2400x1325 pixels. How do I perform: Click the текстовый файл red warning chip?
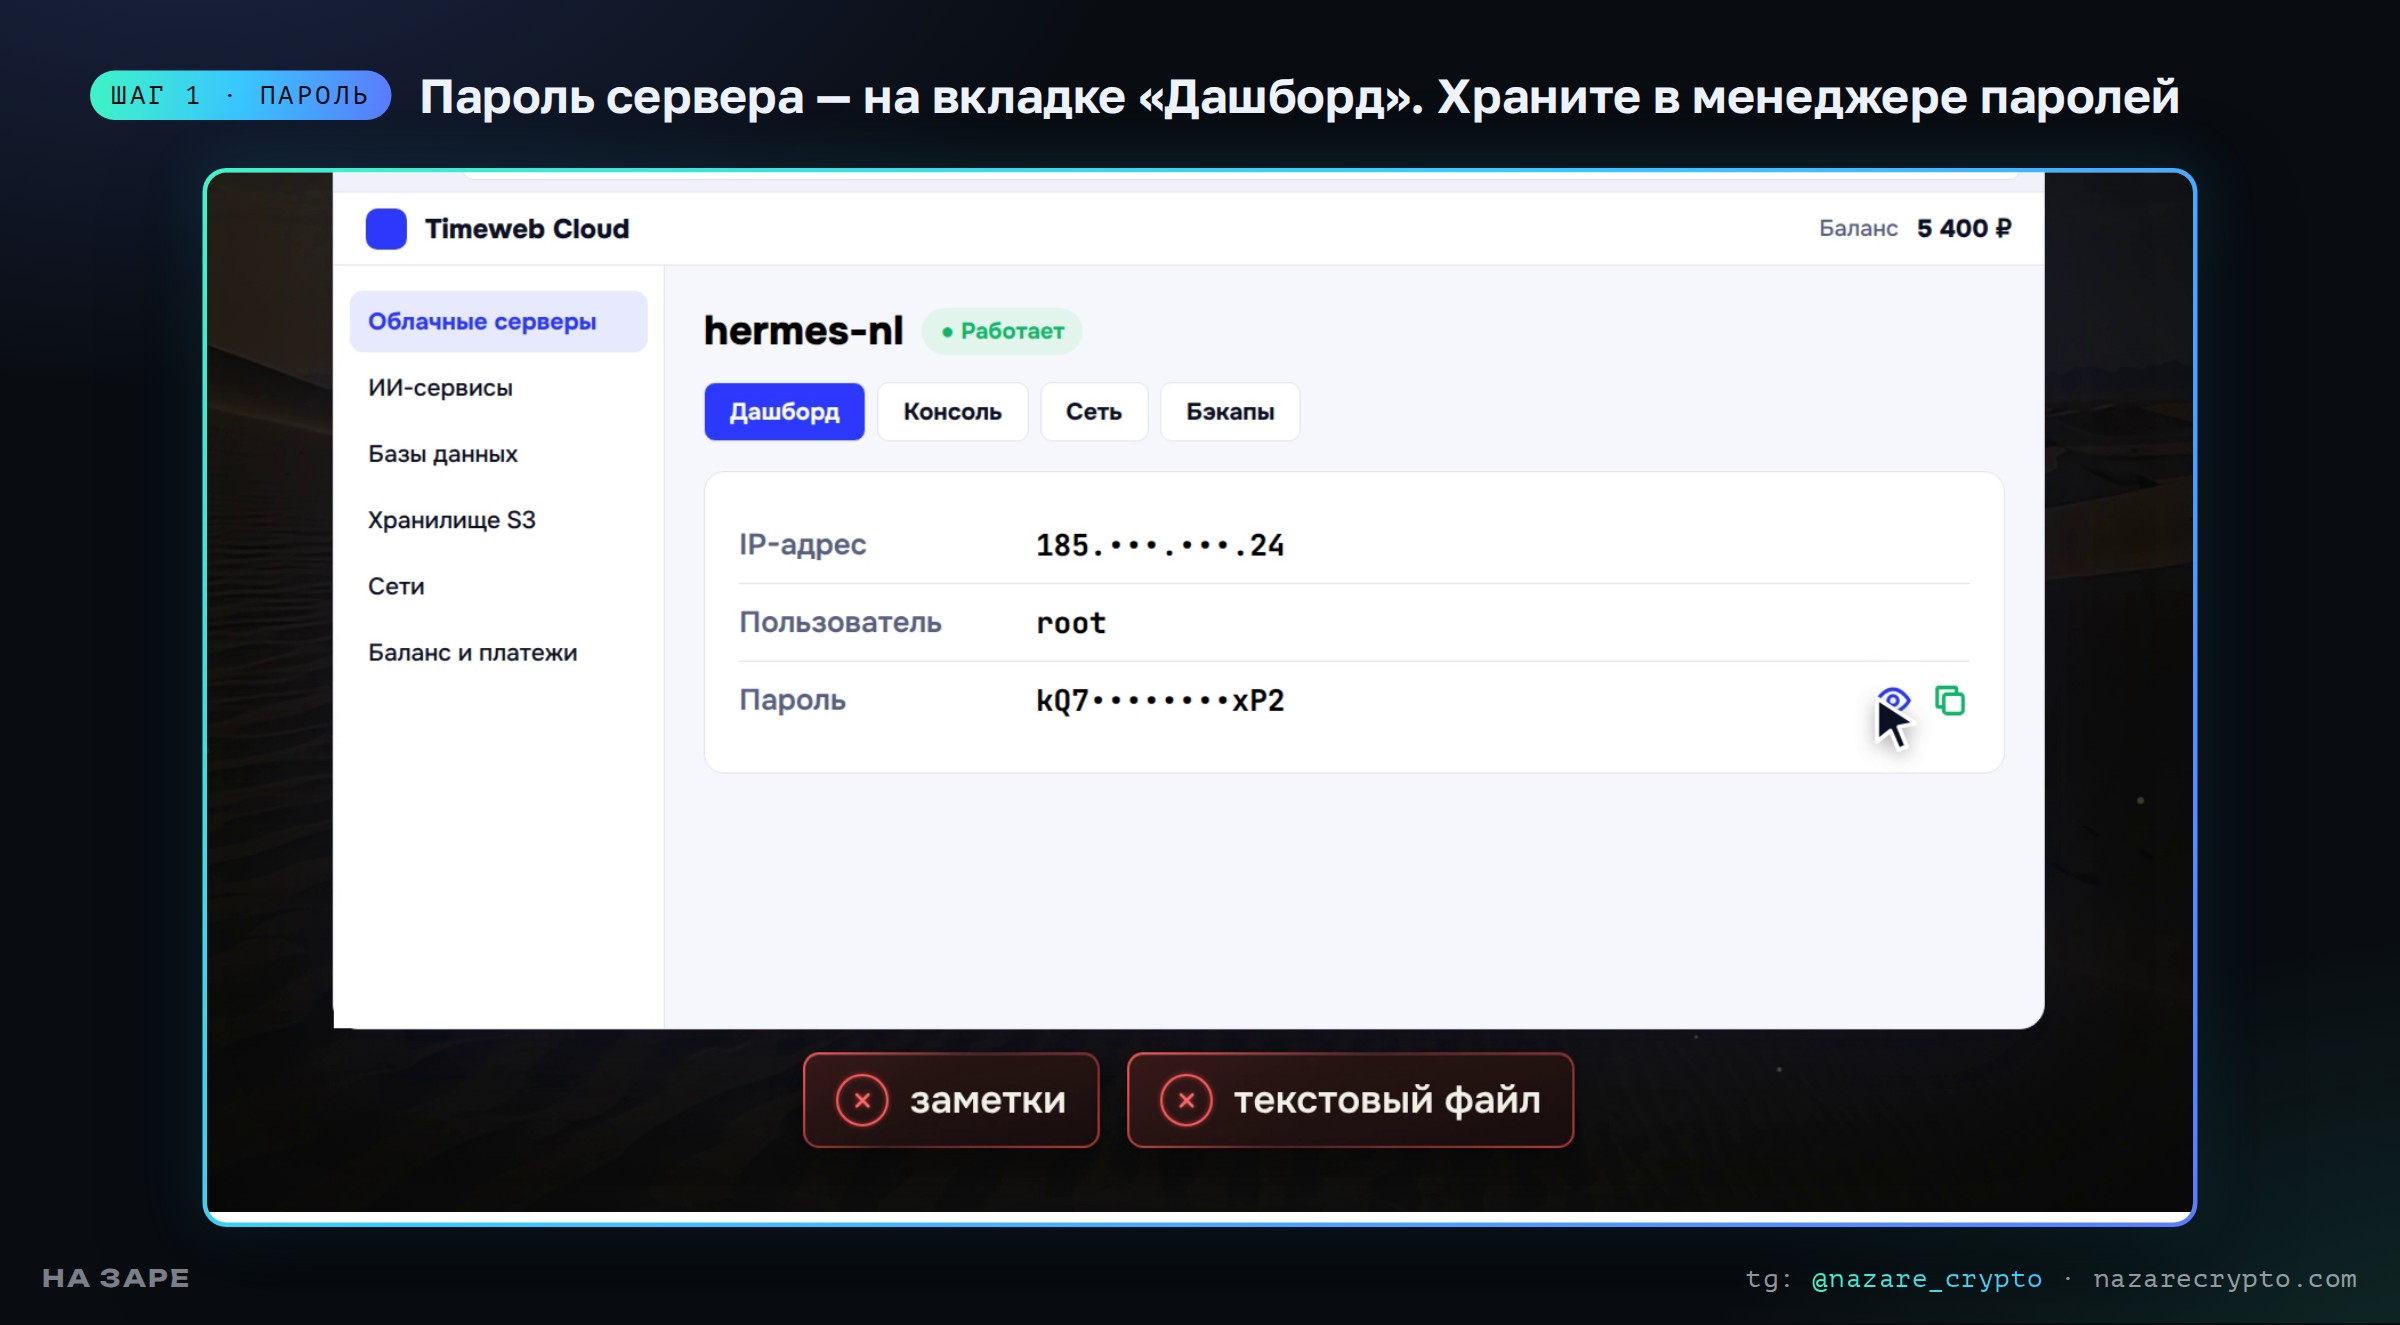(1350, 1100)
